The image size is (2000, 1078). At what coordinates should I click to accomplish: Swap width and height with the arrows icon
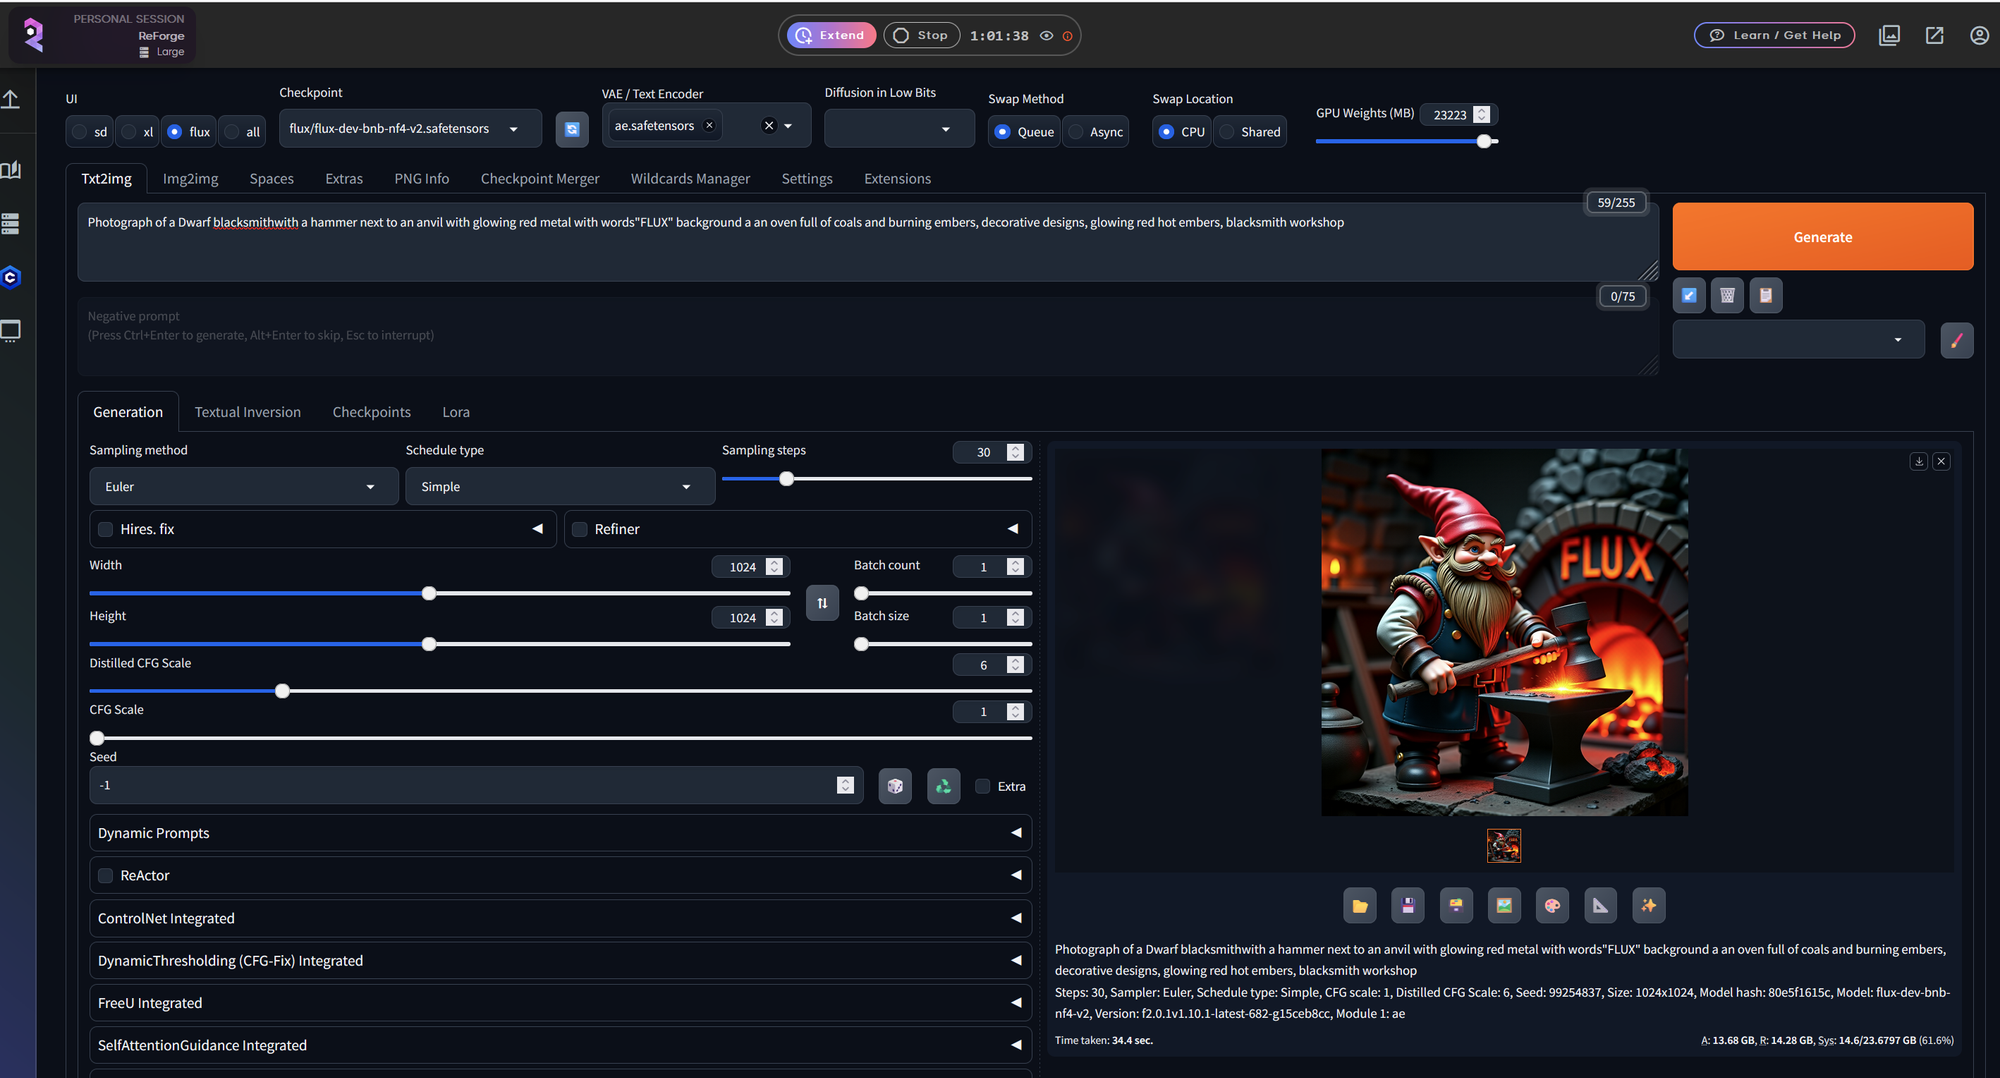[822, 603]
